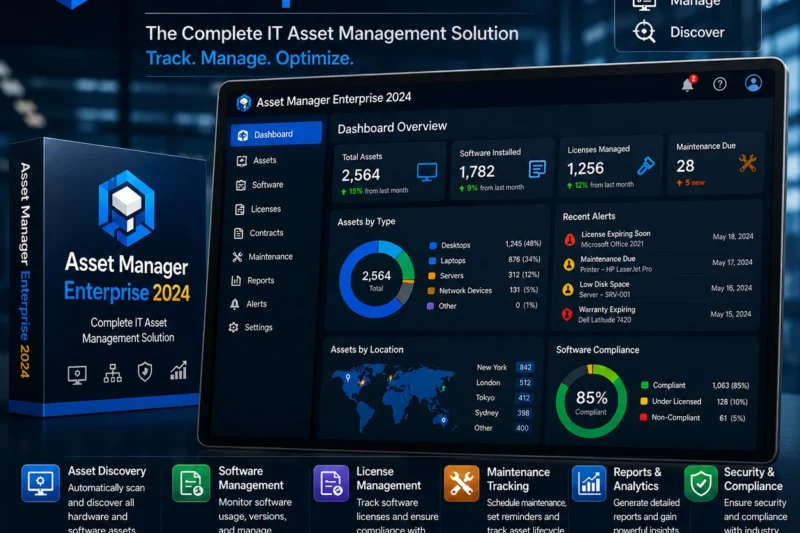Click 'Network Devices' in the assets legend
Viewport: 800px width, 533px height.
pos(465,291)
